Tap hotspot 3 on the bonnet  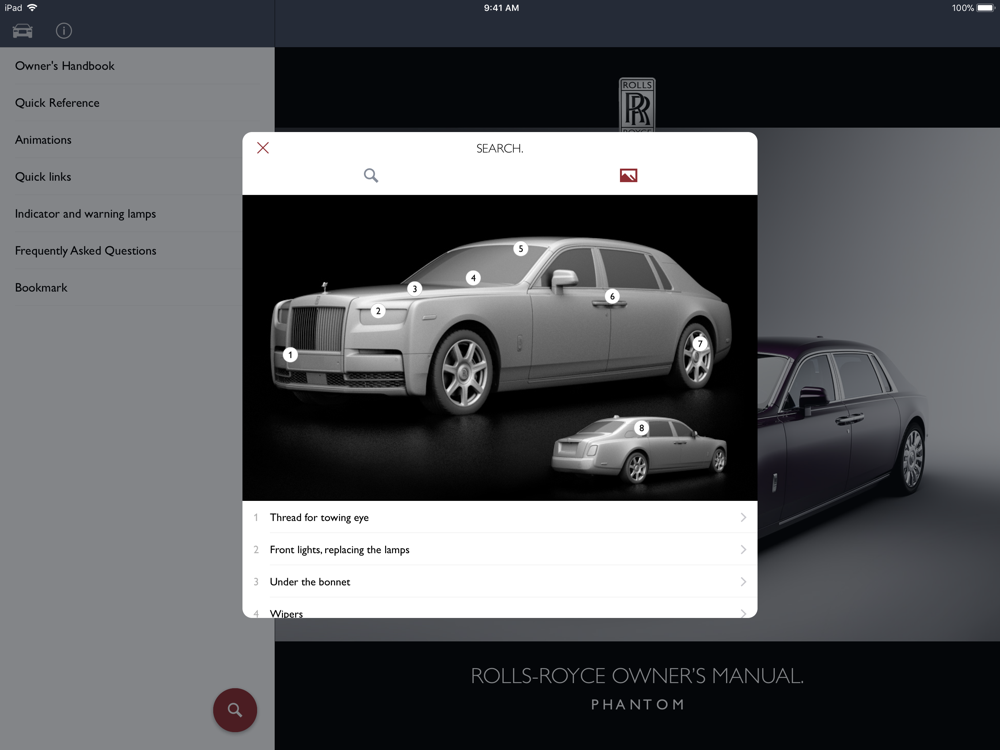[415, 289]
